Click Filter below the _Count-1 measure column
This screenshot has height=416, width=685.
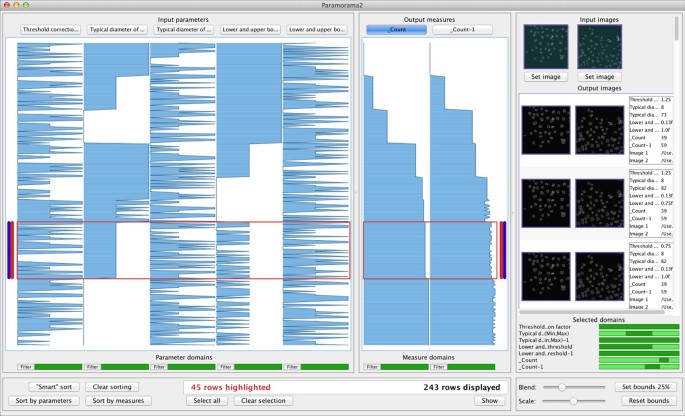tap(439, 367)
